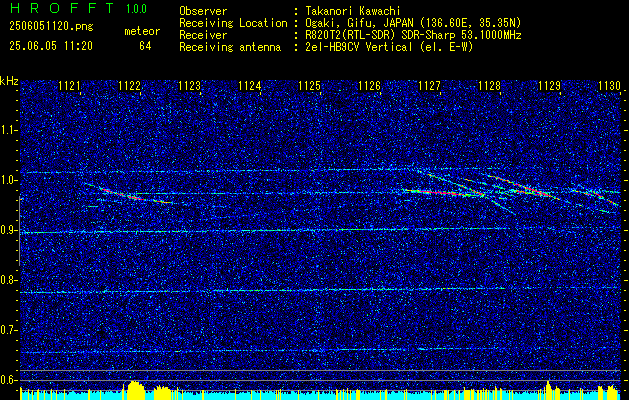Screen dimensions: 629x400
Task: Click the kHz axis unit label
Action: pos(9,81)
